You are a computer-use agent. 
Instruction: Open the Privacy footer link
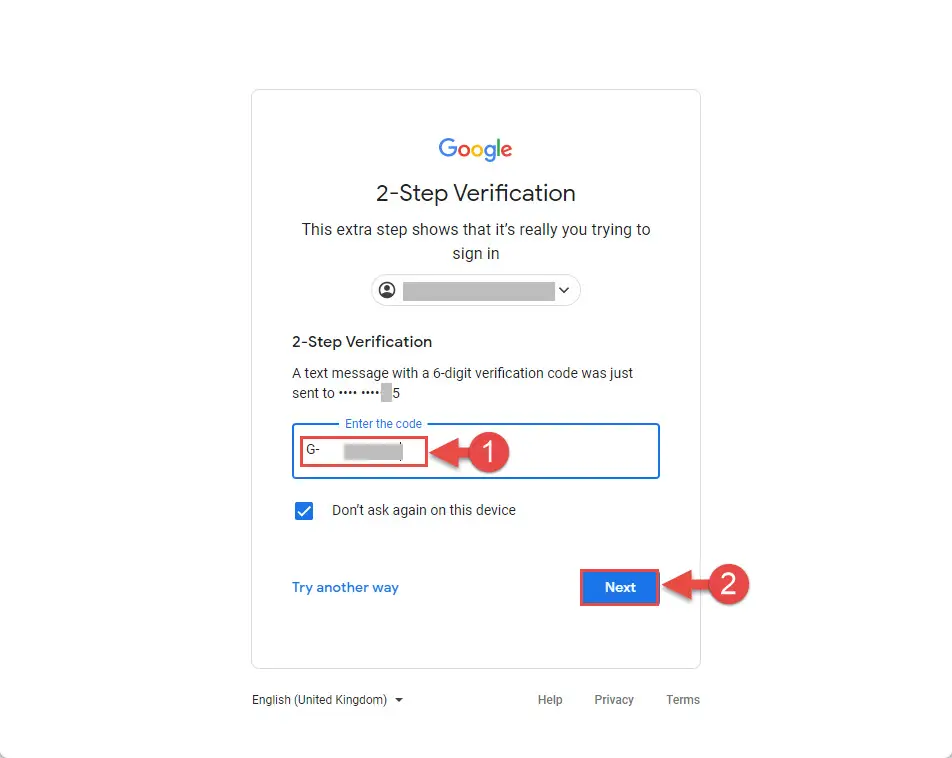point(614,700)
